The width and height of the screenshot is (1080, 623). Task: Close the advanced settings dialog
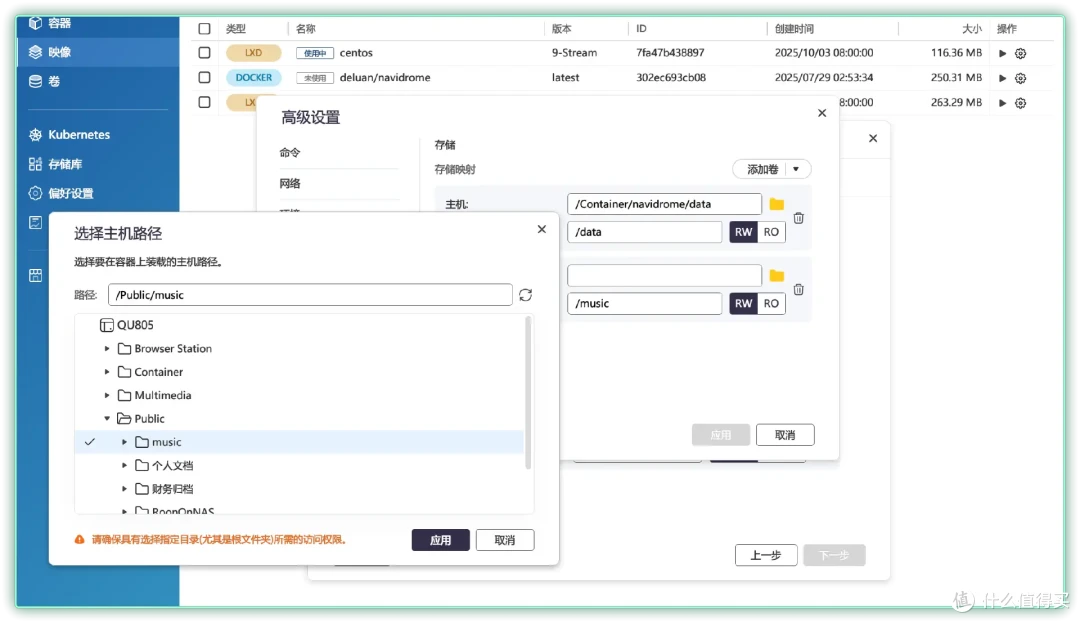pos(822,113)
